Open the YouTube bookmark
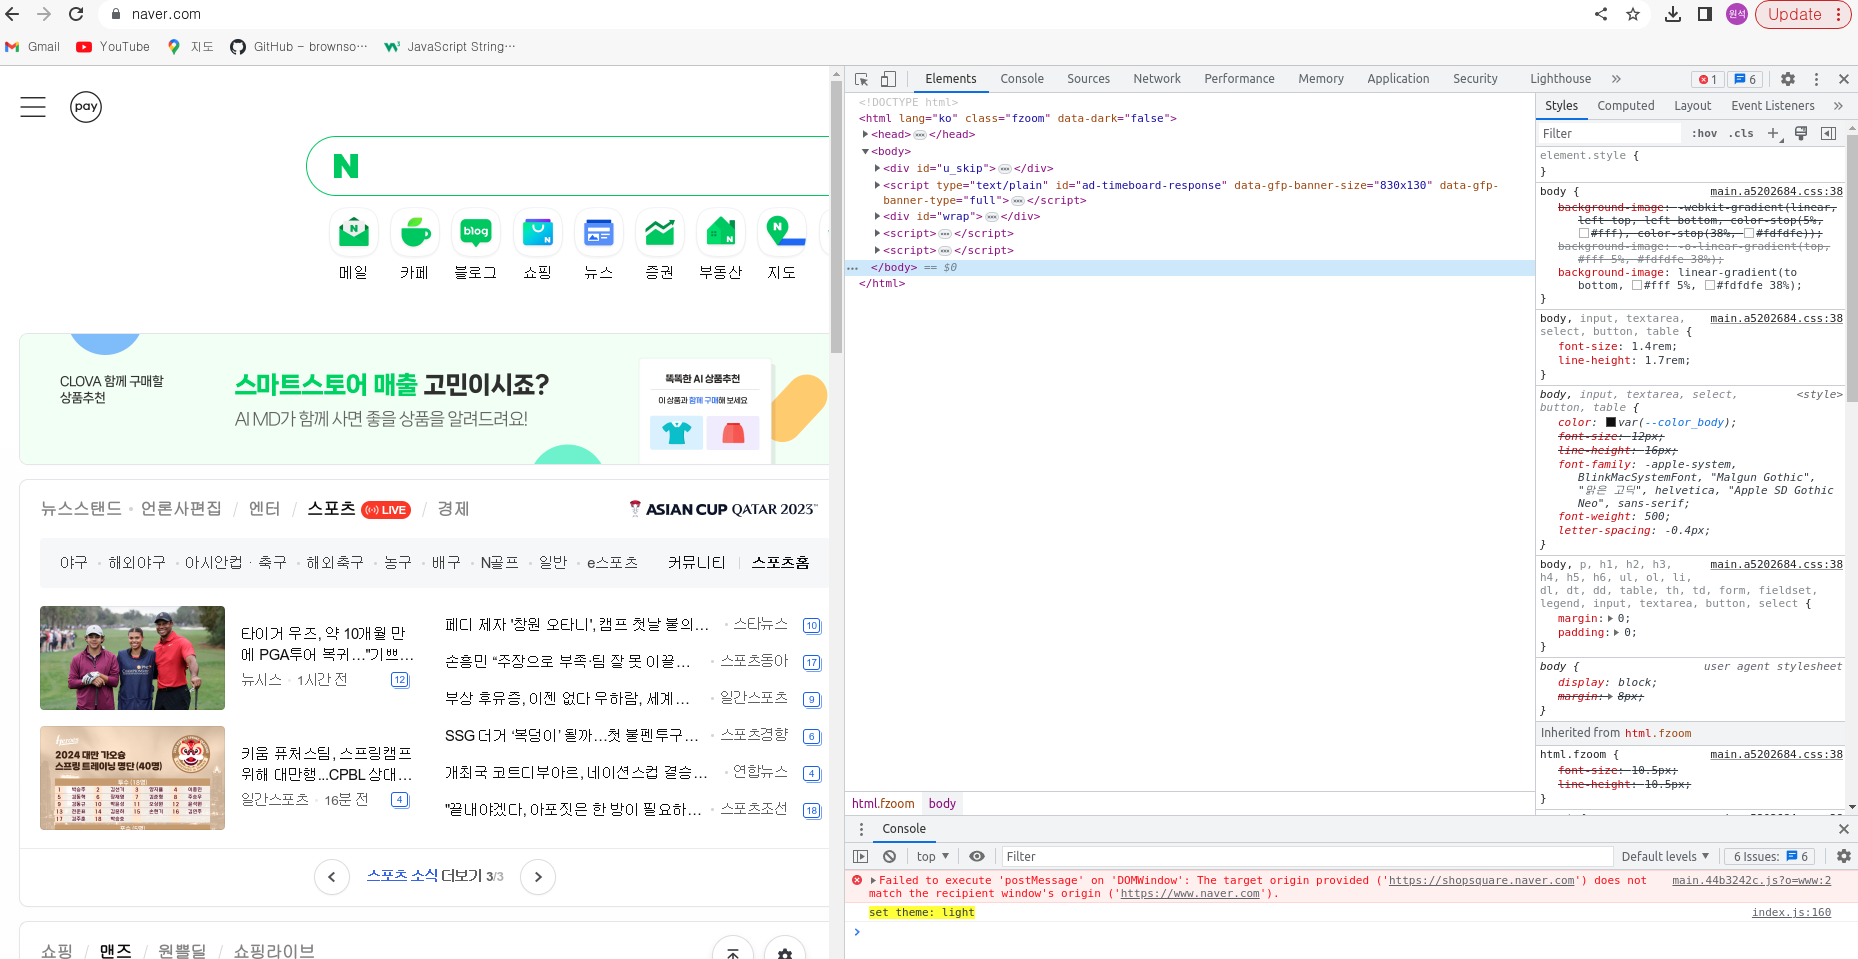The height and width of the screenshot is (959, 1858). pyautogui.click(x=113, y=47)
